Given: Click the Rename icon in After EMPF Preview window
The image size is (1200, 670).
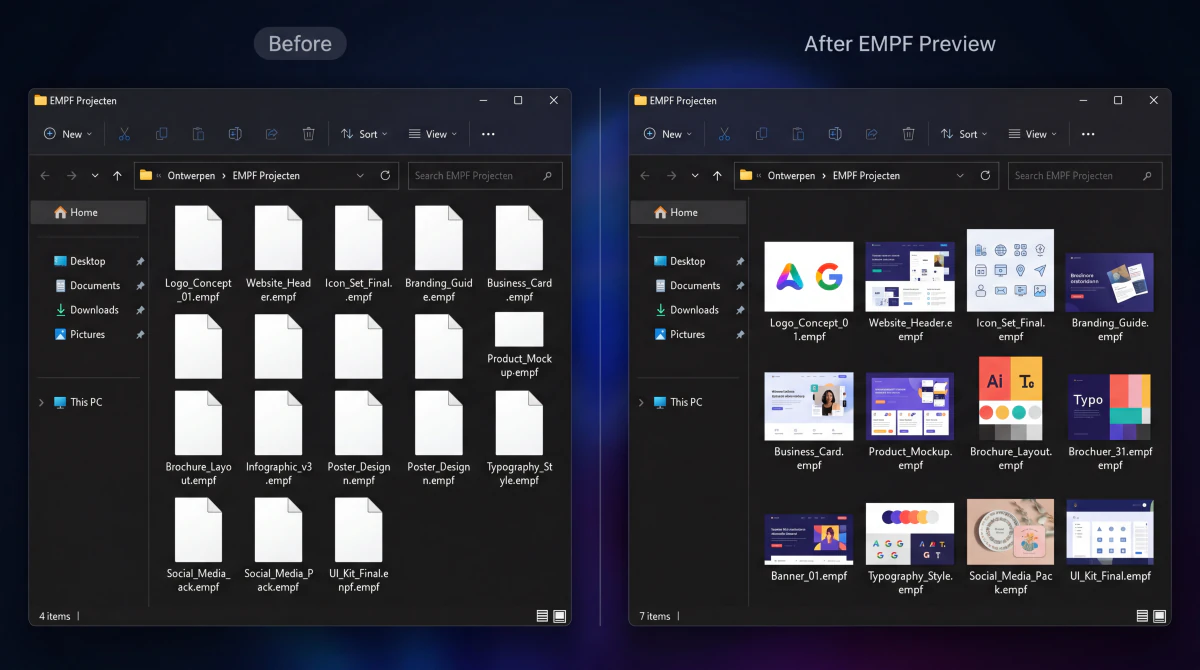Looking at the screenshot, I should pos(835,134).
